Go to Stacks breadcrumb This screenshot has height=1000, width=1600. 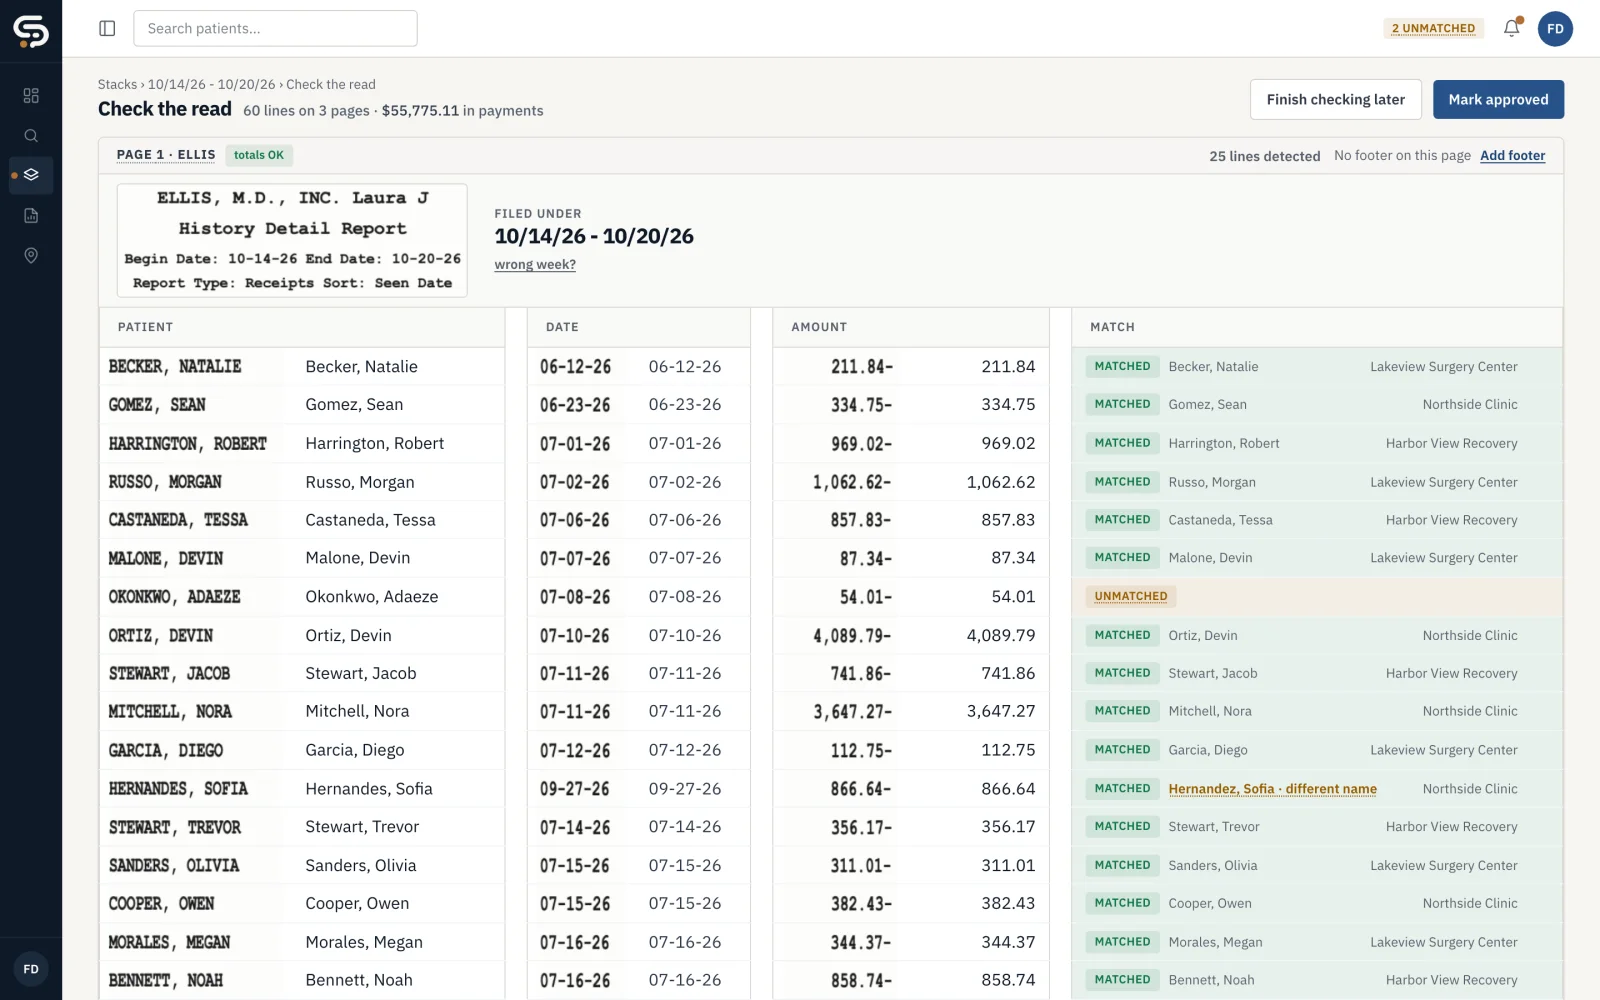pyautogui.click(x=117, y=84)
